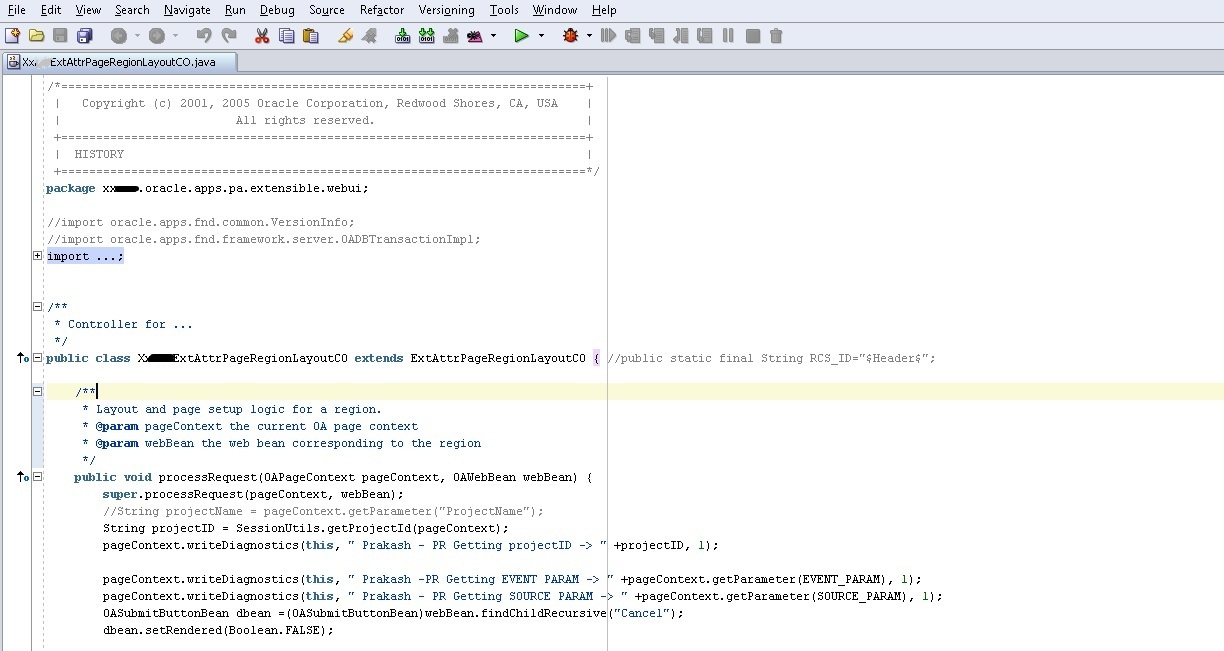Viewport: 1224px width, 651px height.
Task: Click the Terminate (stop square) icon
Action: 752,36
